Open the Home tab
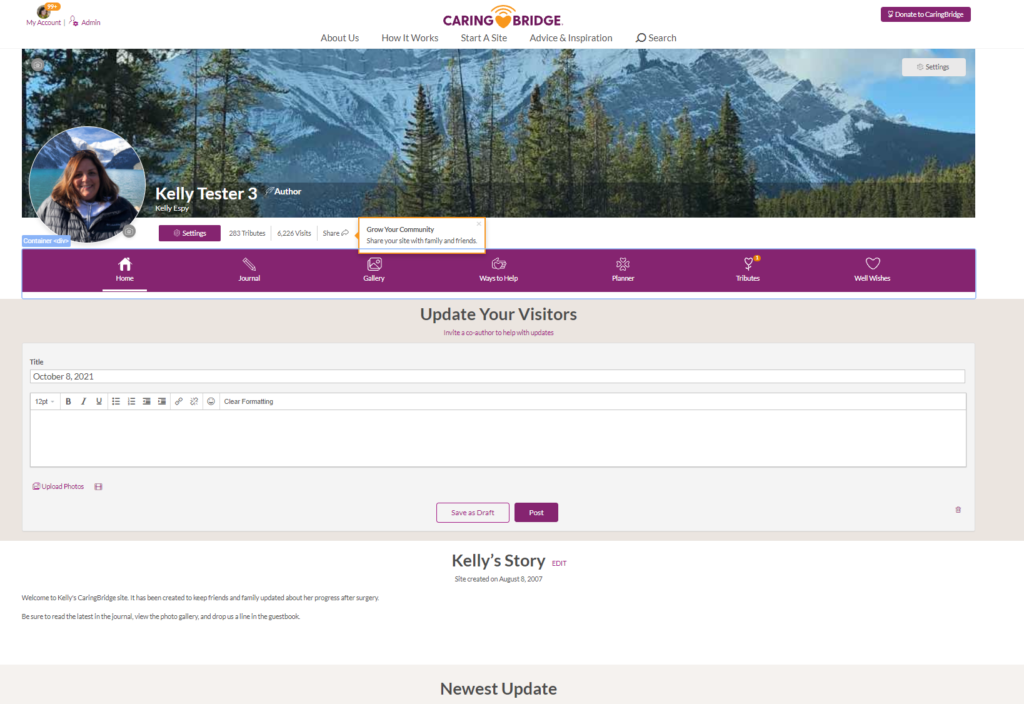This screenshot has width=1024, height=704. point(125,270)
